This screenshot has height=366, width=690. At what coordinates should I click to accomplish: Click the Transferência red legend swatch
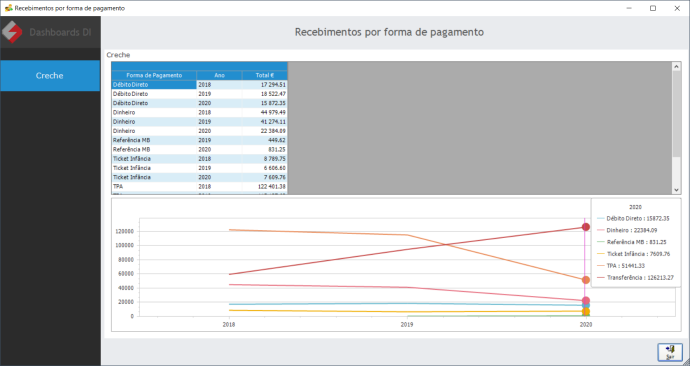point(601,278)
